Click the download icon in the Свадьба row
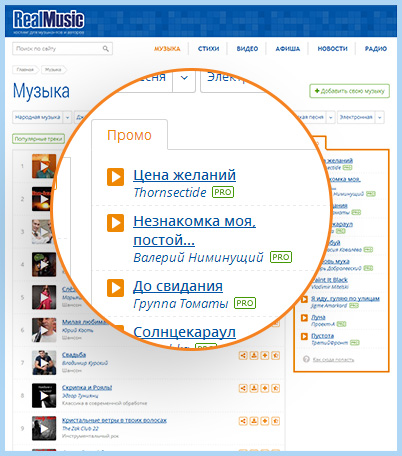This screenshot has height=456, width=402. click(254, 355)
